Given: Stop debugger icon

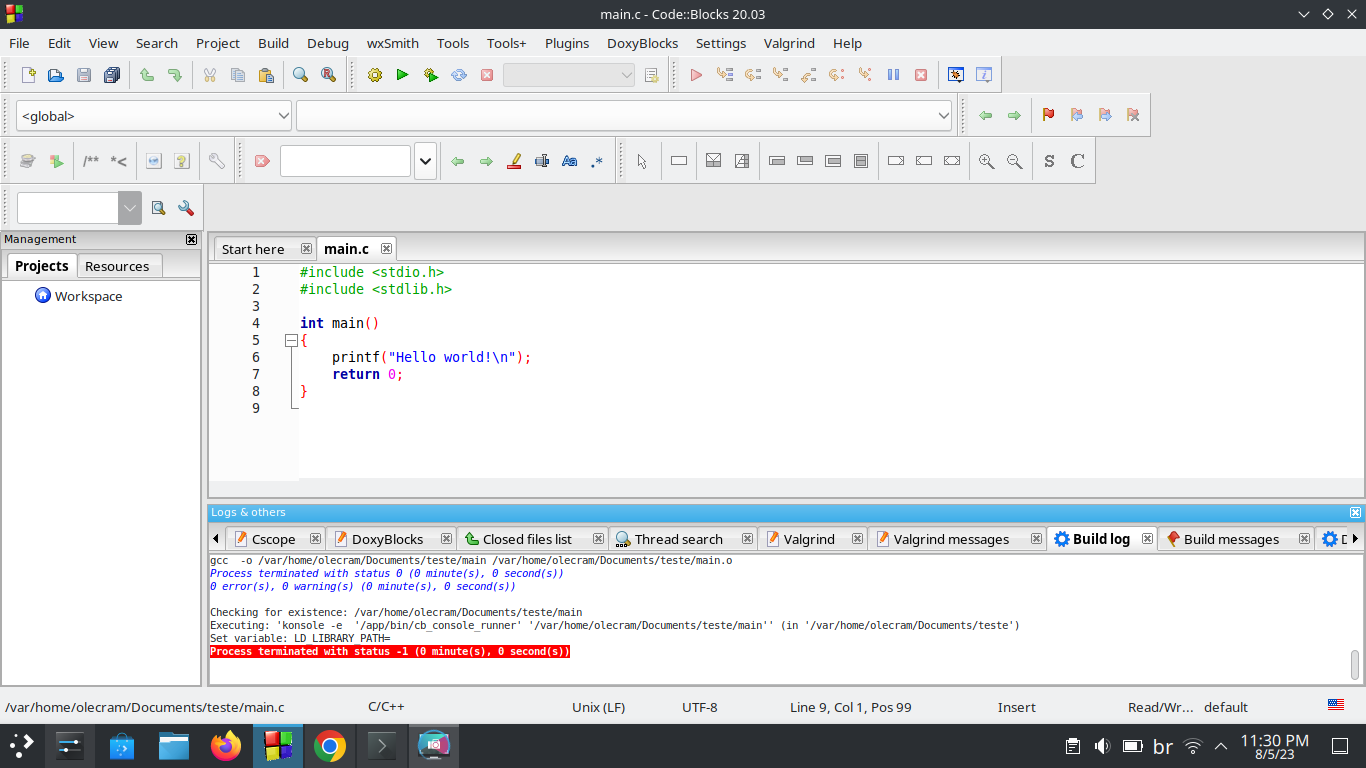Looking at the screenshot, I should (921, 75).
